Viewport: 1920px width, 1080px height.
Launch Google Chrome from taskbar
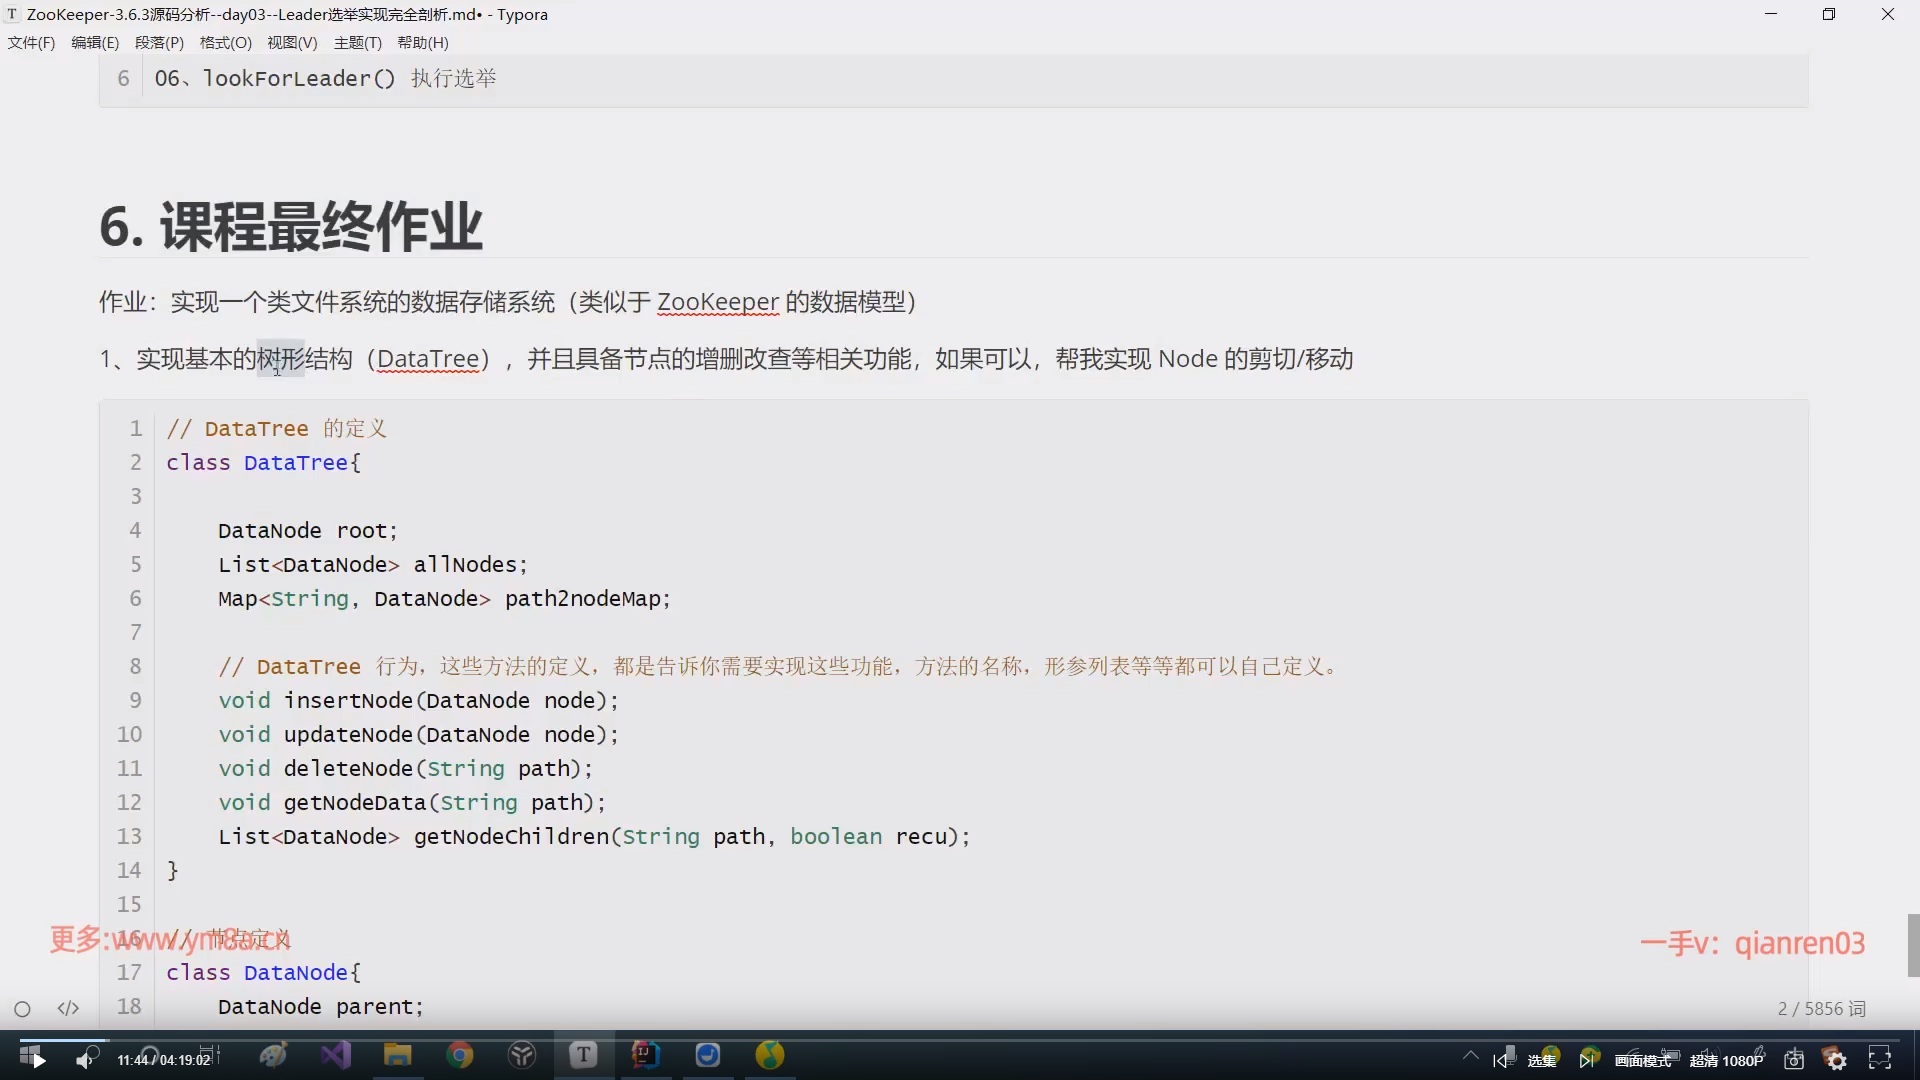pos(460,1055)
